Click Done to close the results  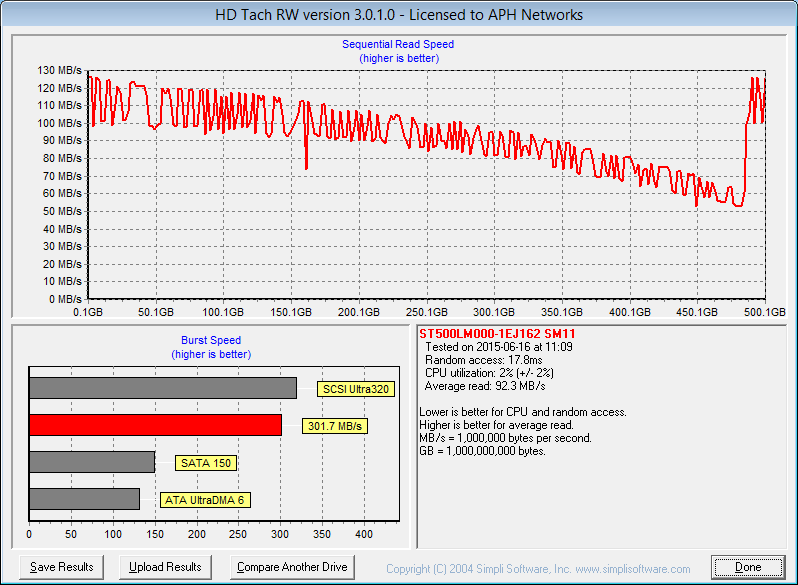(x=748, y=567)
